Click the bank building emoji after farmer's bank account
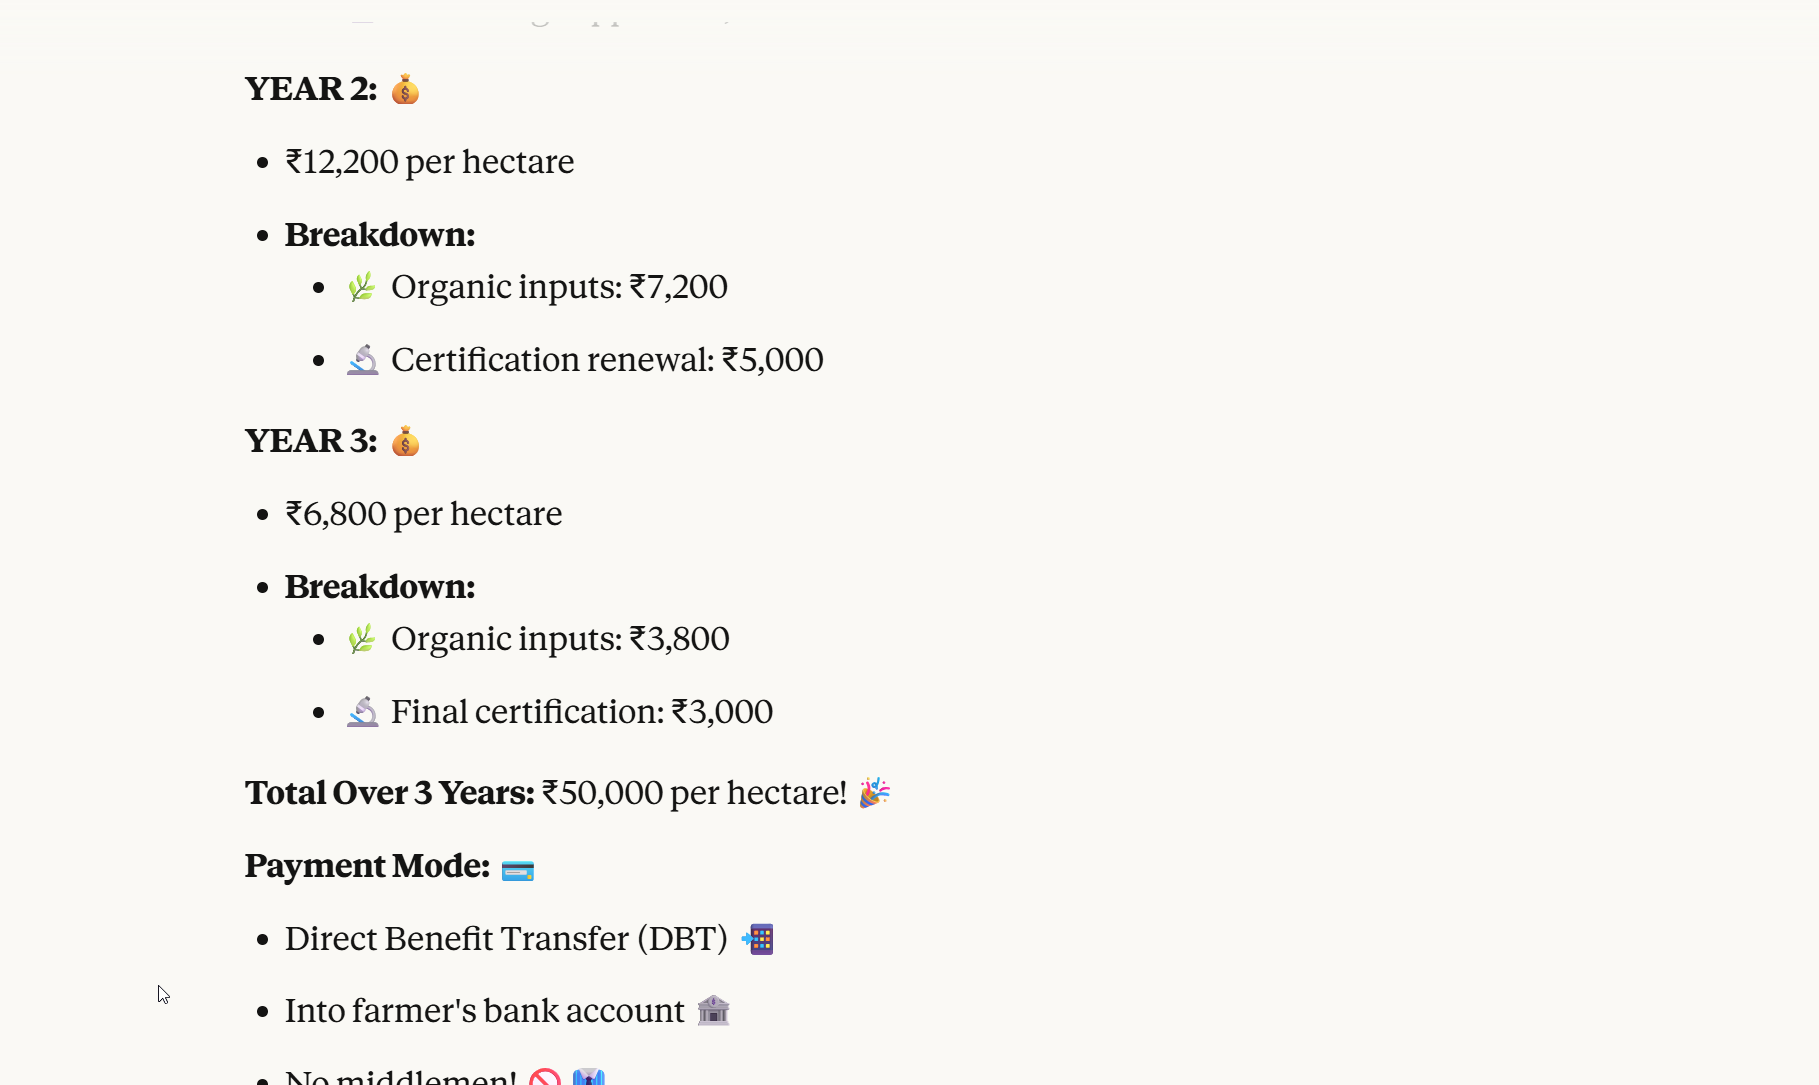 [x=713, y=1011]
